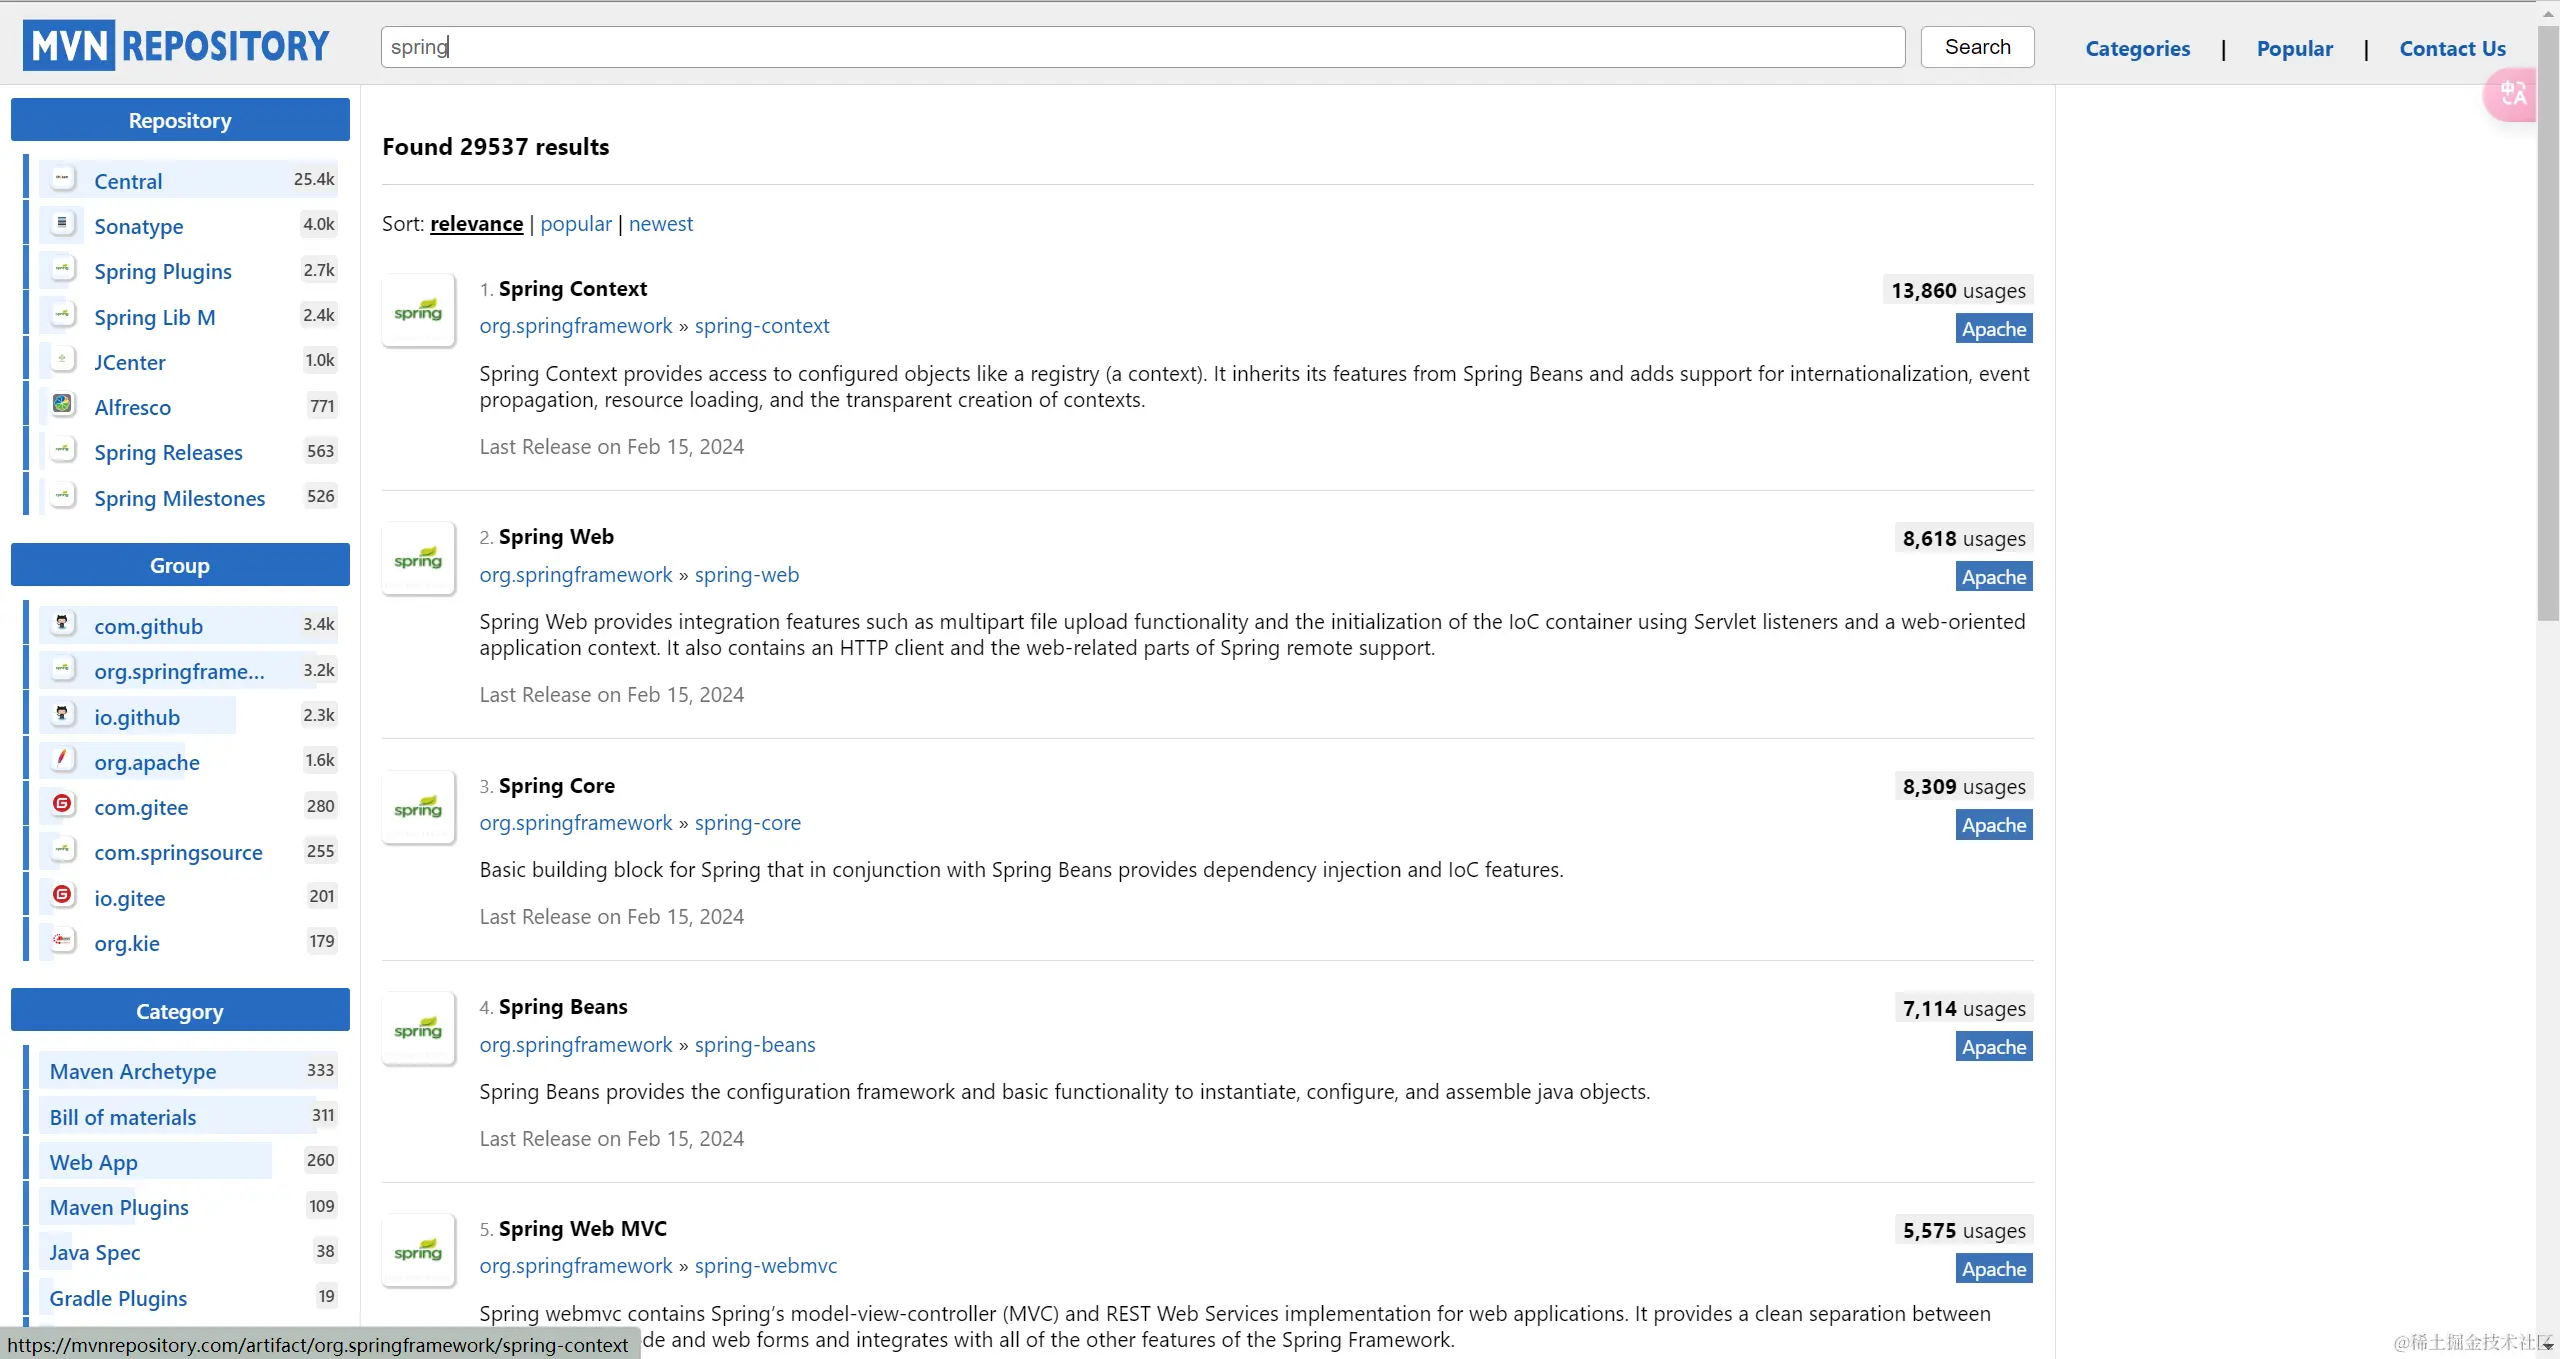Click the Spring Milestones icon
Viewport: 2560px width, 1359px height.
tap(63, 496)
